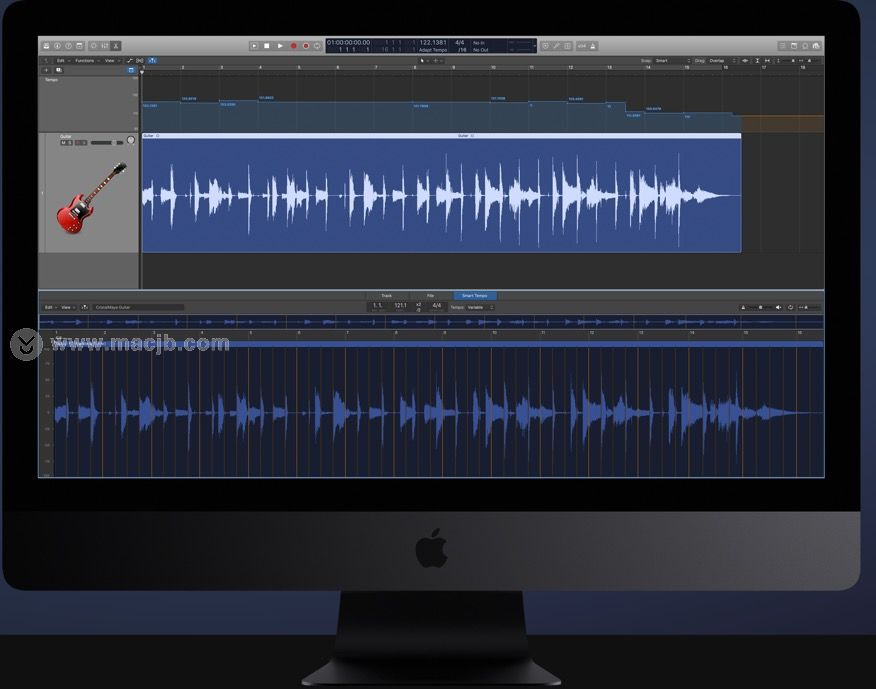Screen dimensions: 876x689
Task: Mute the Guitar track
Action: 63,143
